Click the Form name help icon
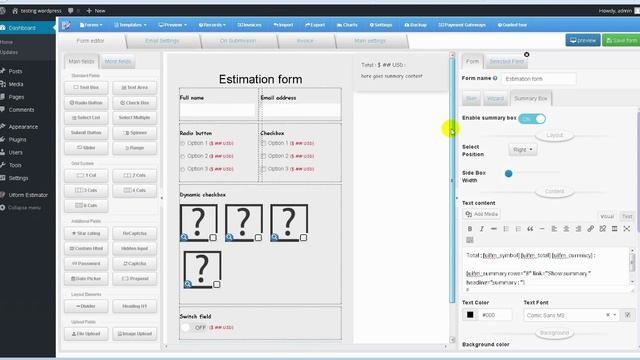This screenshot has width=640, height=360. [495, 78]
